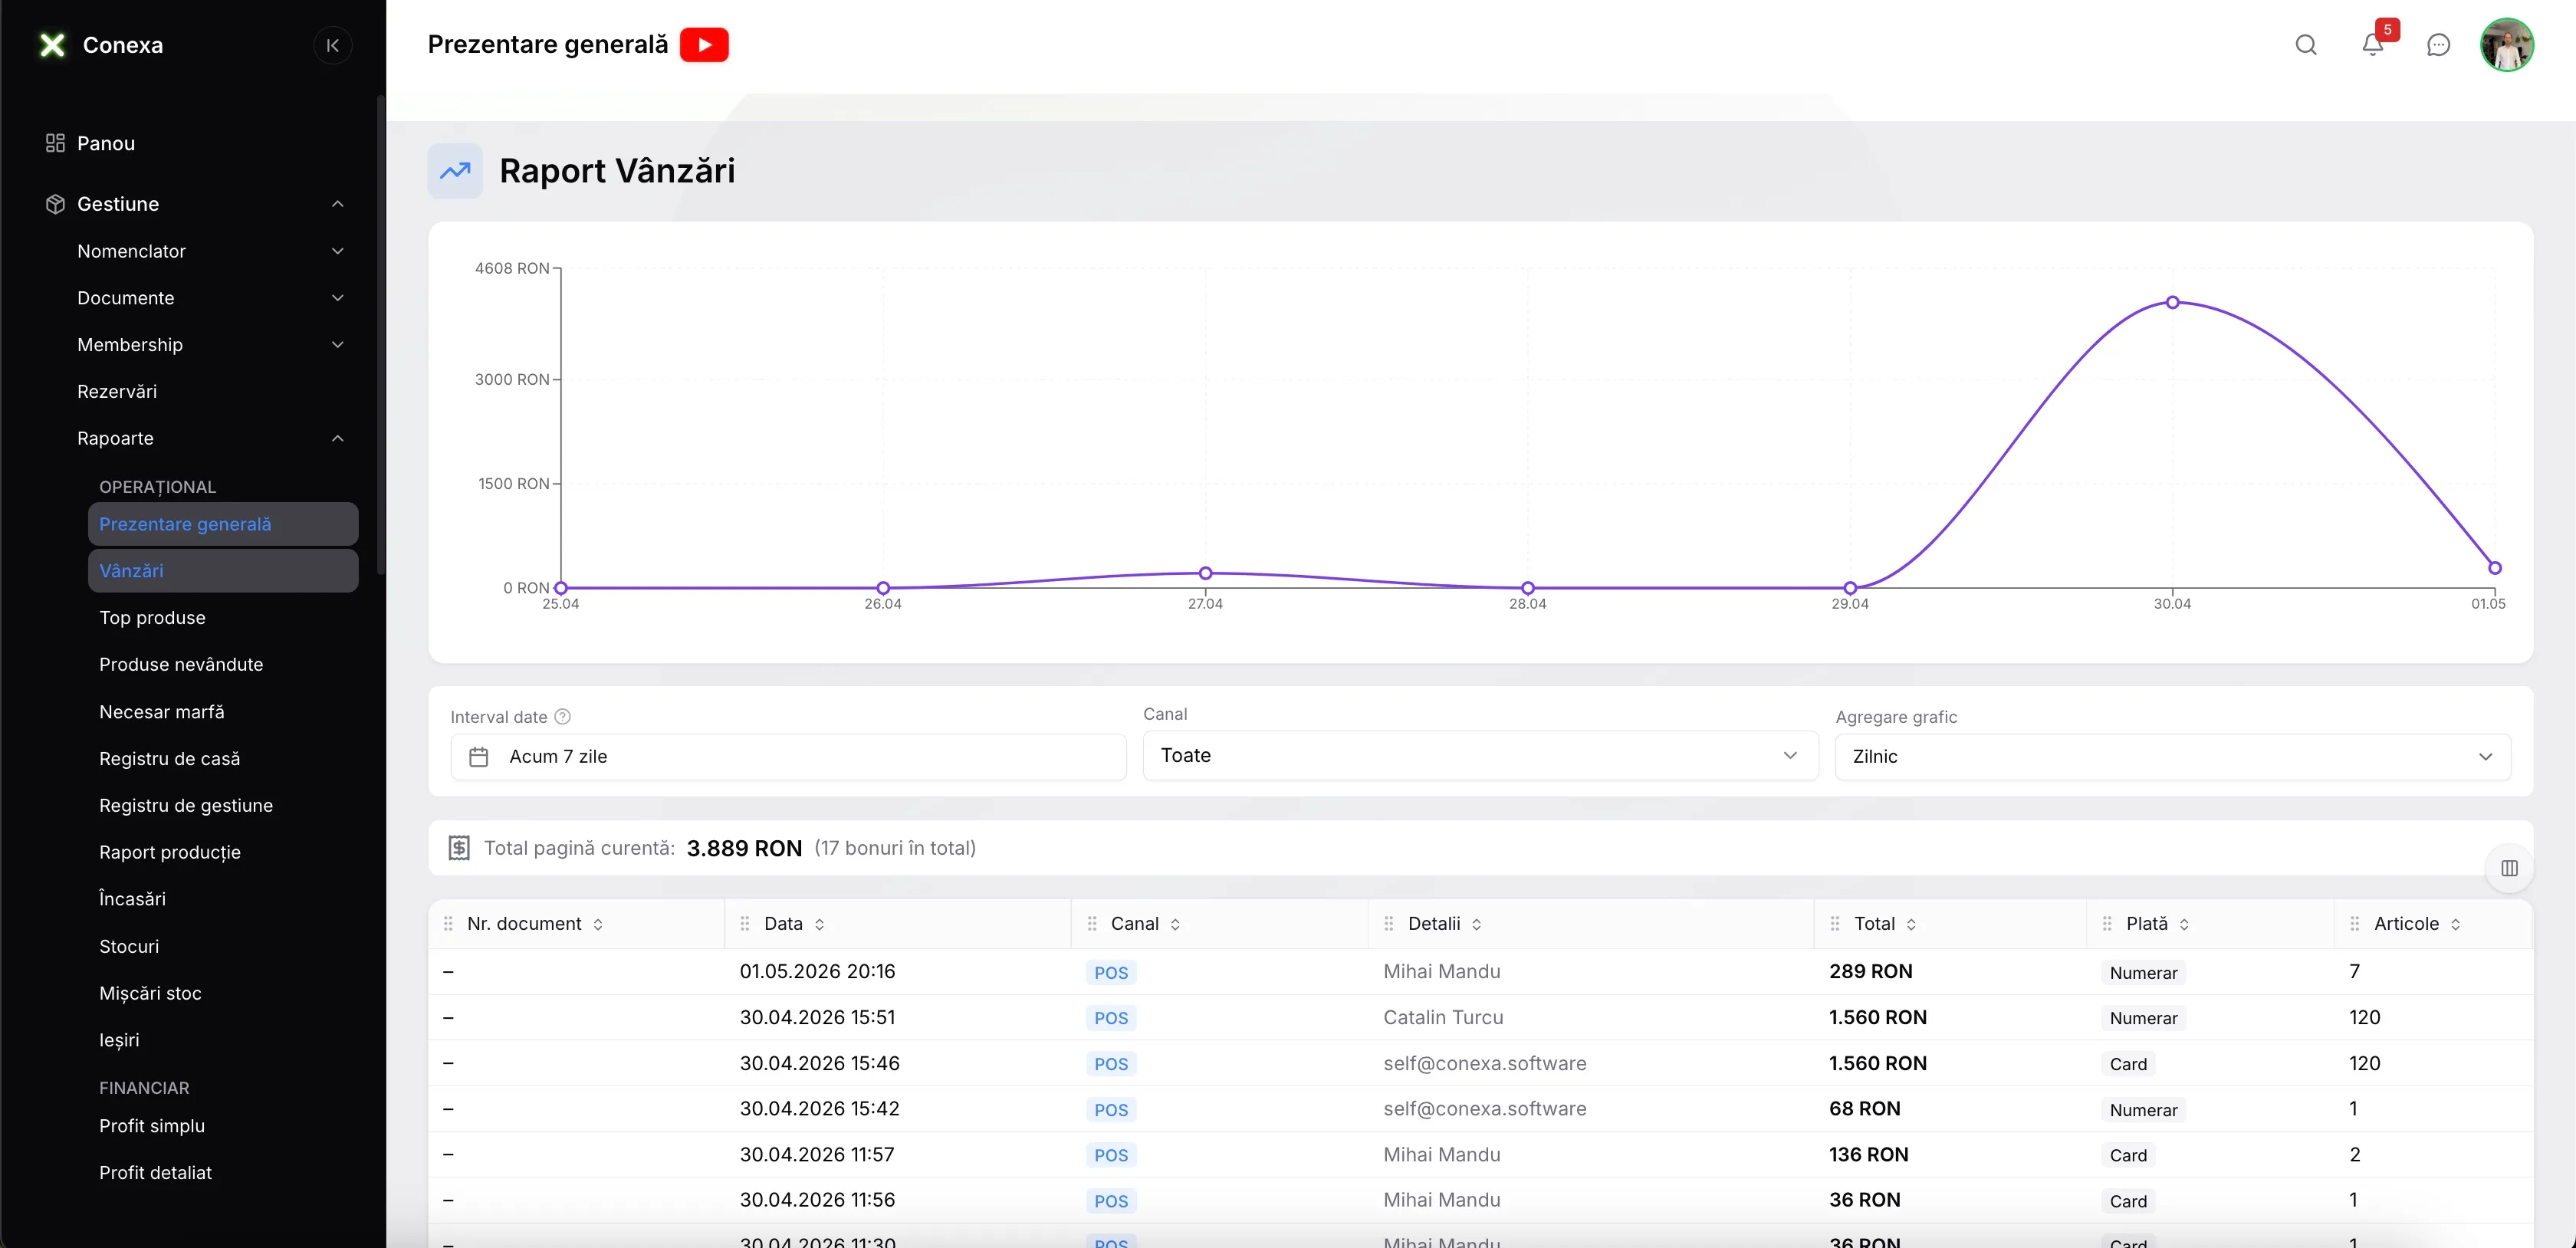Click the Conexa logo icon
The height and width of the screenshot is (1248, 2576).
(52, 45)
